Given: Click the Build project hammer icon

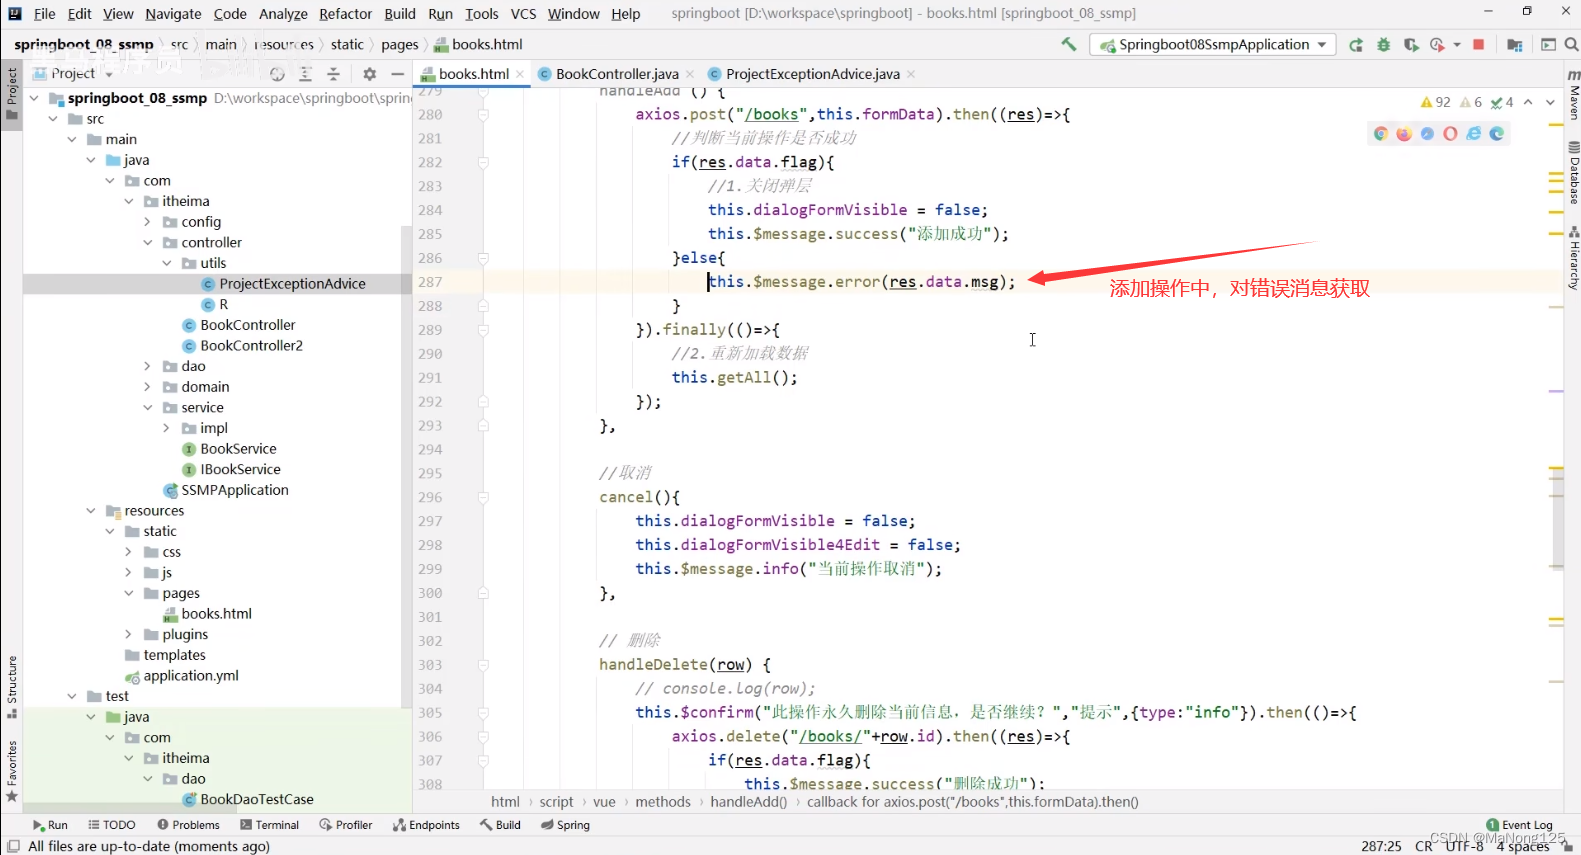Looking at the screenshot, I should (1069, 44).
